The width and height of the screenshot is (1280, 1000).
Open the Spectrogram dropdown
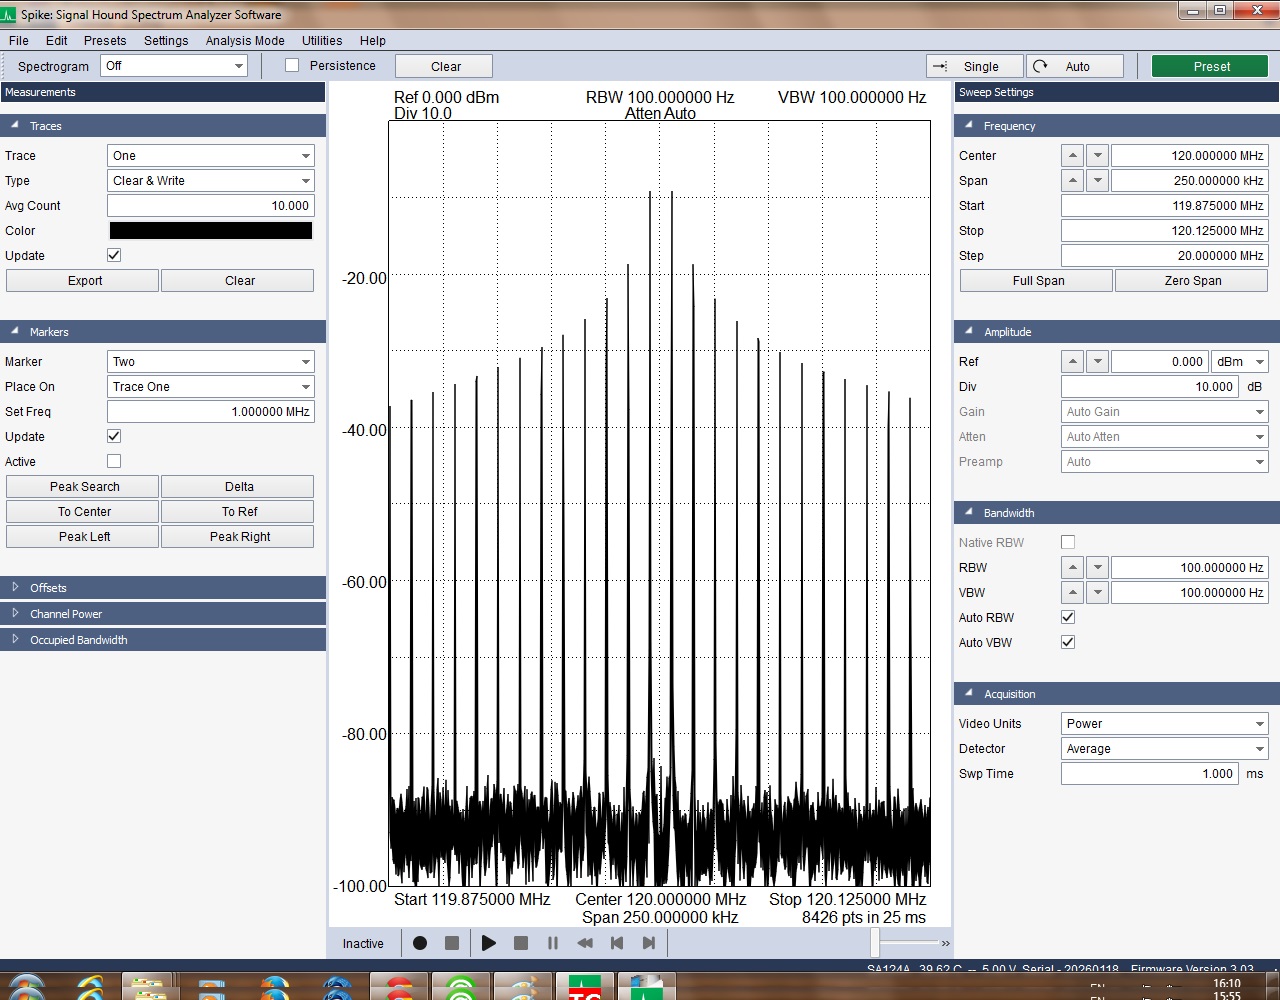pos(174,66)
